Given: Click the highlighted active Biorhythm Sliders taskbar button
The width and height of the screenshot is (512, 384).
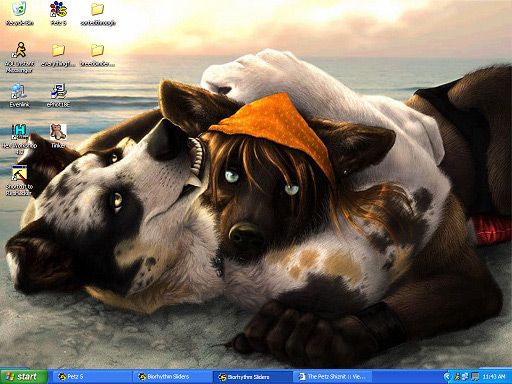Looking at the screenshot, I should click(253, 377).
